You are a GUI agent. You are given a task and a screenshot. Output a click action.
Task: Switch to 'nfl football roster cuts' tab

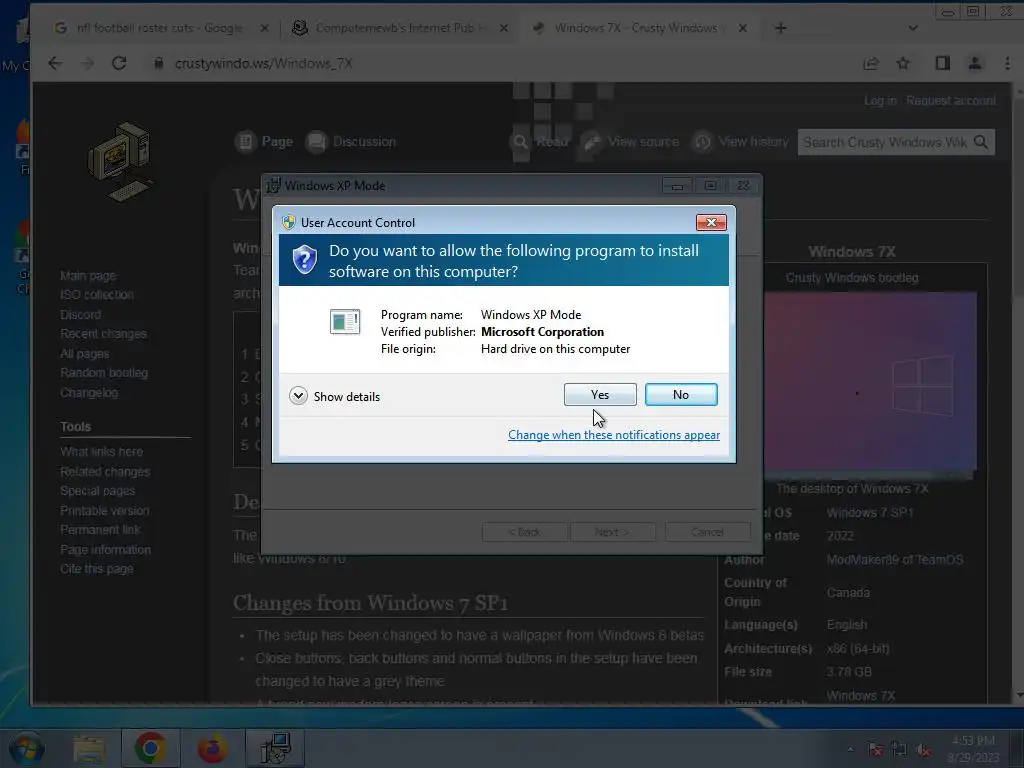coord(160,28)
